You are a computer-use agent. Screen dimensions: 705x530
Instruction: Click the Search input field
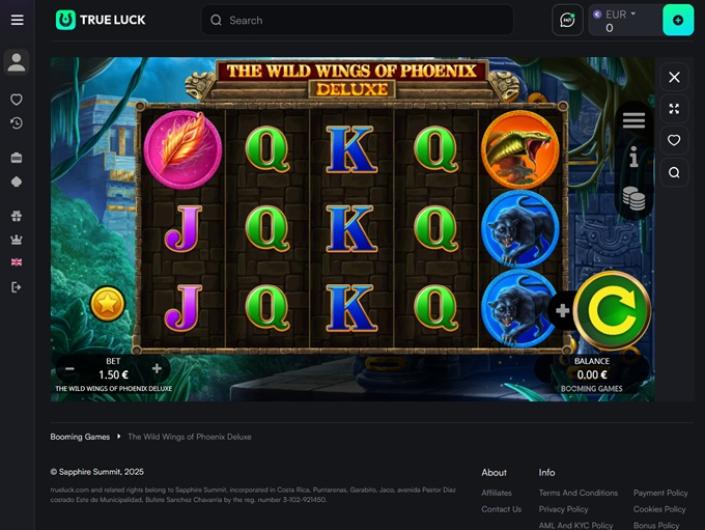(357, 20)
